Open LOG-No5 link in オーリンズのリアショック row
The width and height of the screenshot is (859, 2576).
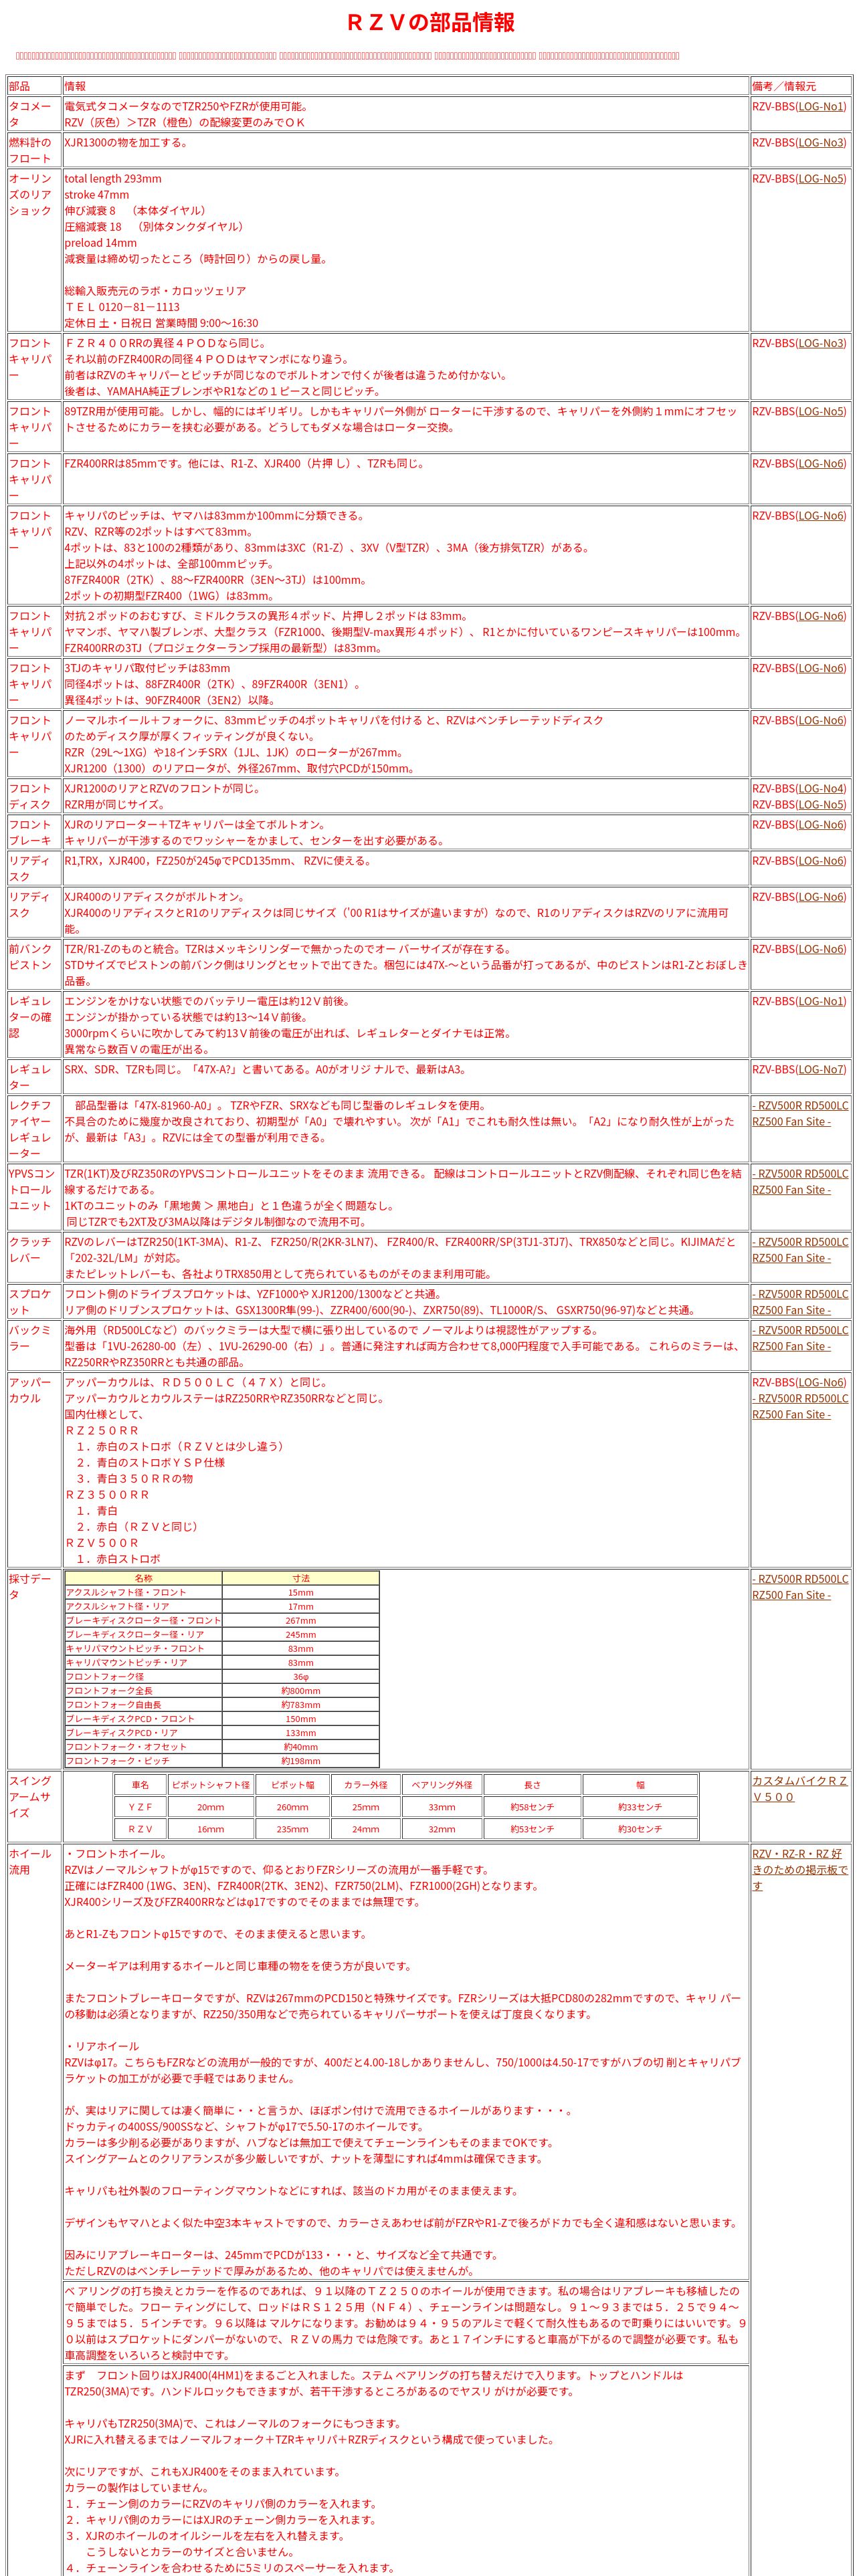pos(821,178)
